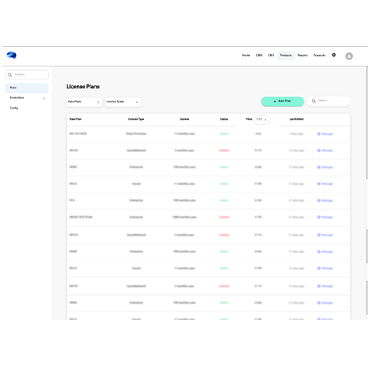This screenshot has width=370, height=365.
Task: Click Manage for the 1000 monthly uses row
Action: [325, 217]
